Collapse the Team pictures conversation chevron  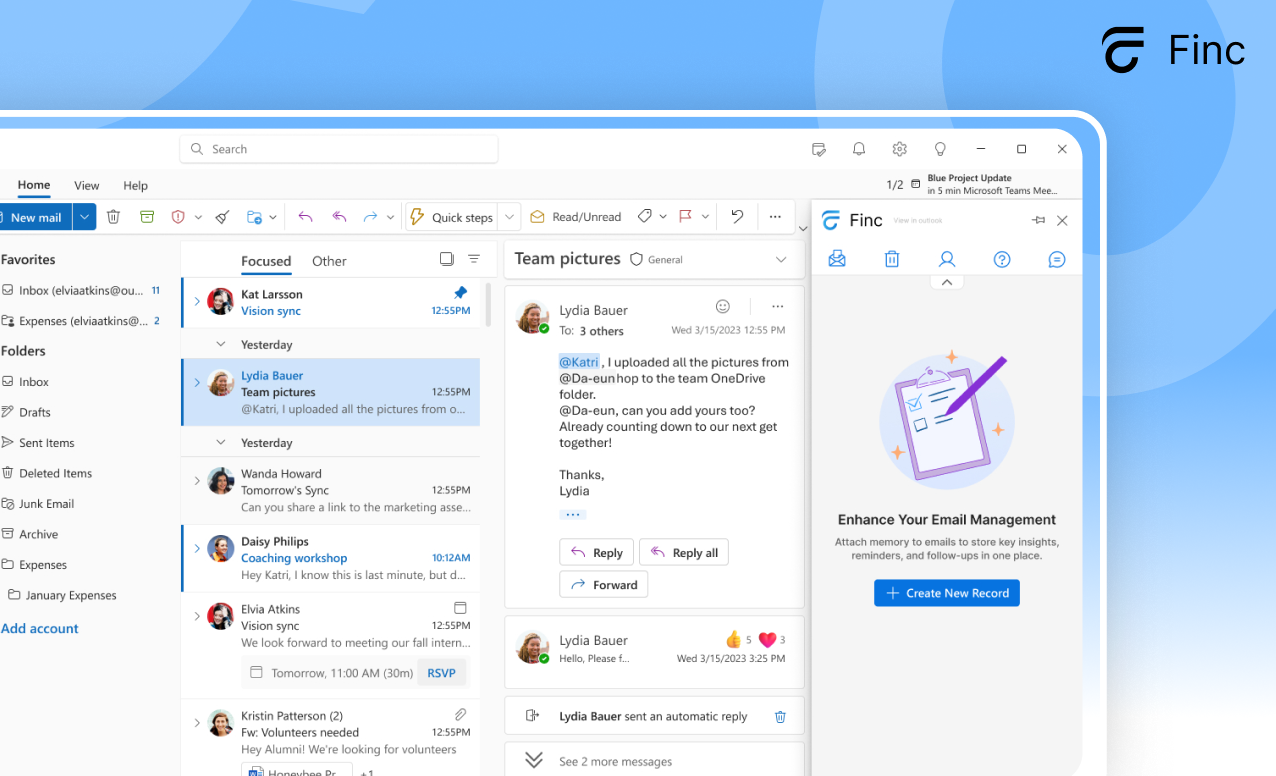click(781, 260)
